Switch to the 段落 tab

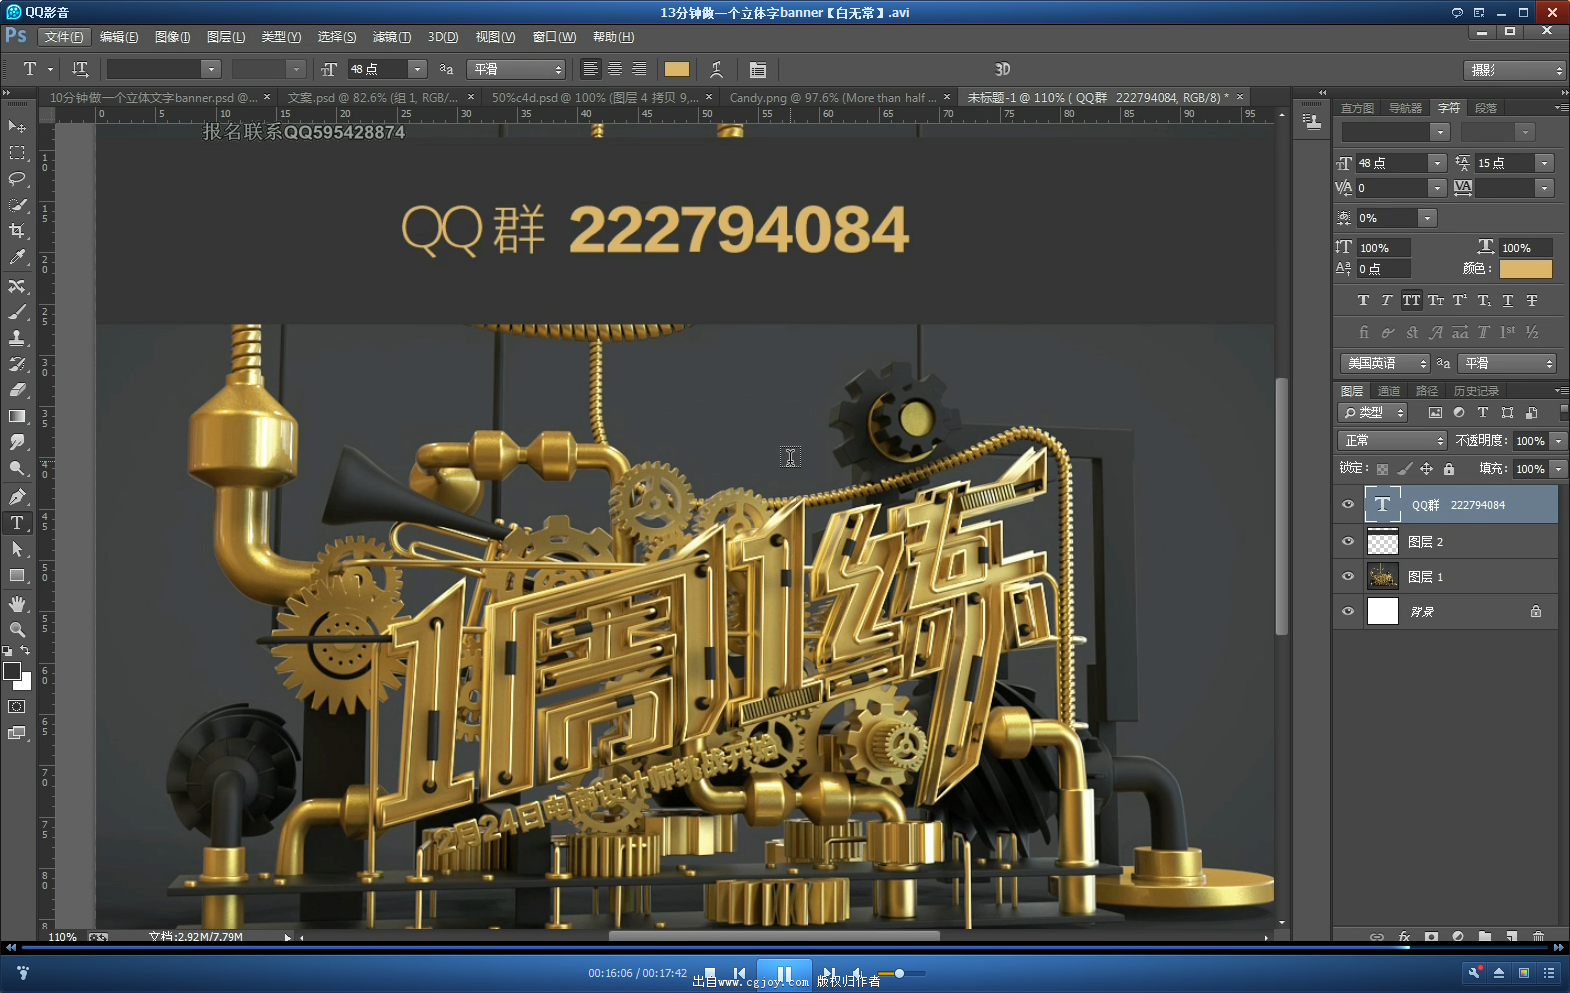(1486, 108)
